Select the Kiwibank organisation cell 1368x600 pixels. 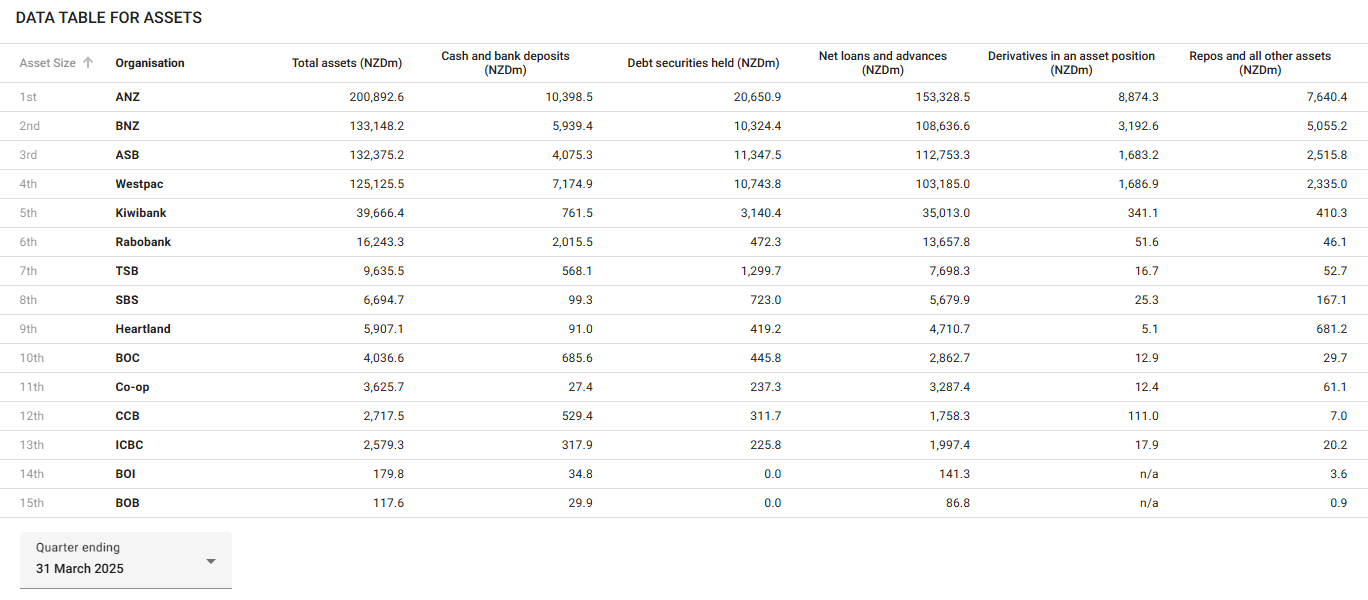point(141,213)
